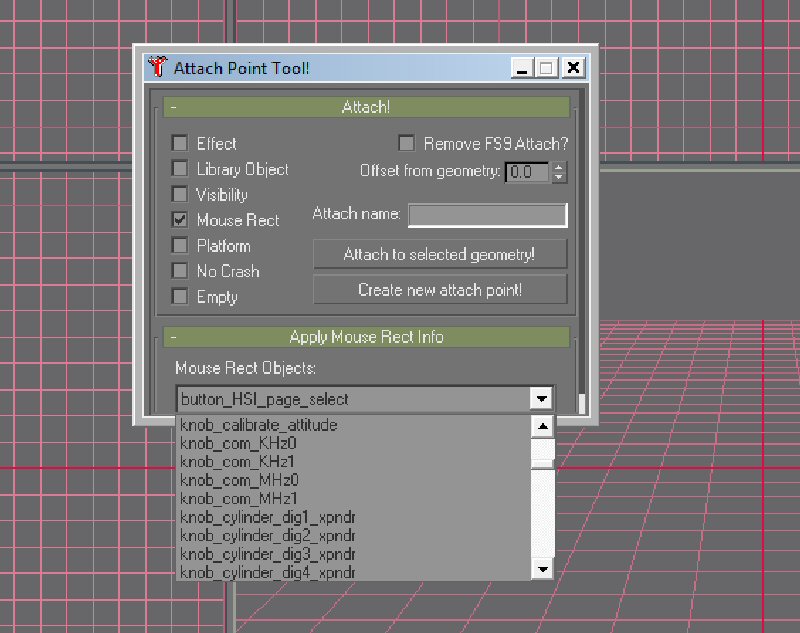
Task: Click the Offset from geometry spinner arrows
Action: point(558,172)
